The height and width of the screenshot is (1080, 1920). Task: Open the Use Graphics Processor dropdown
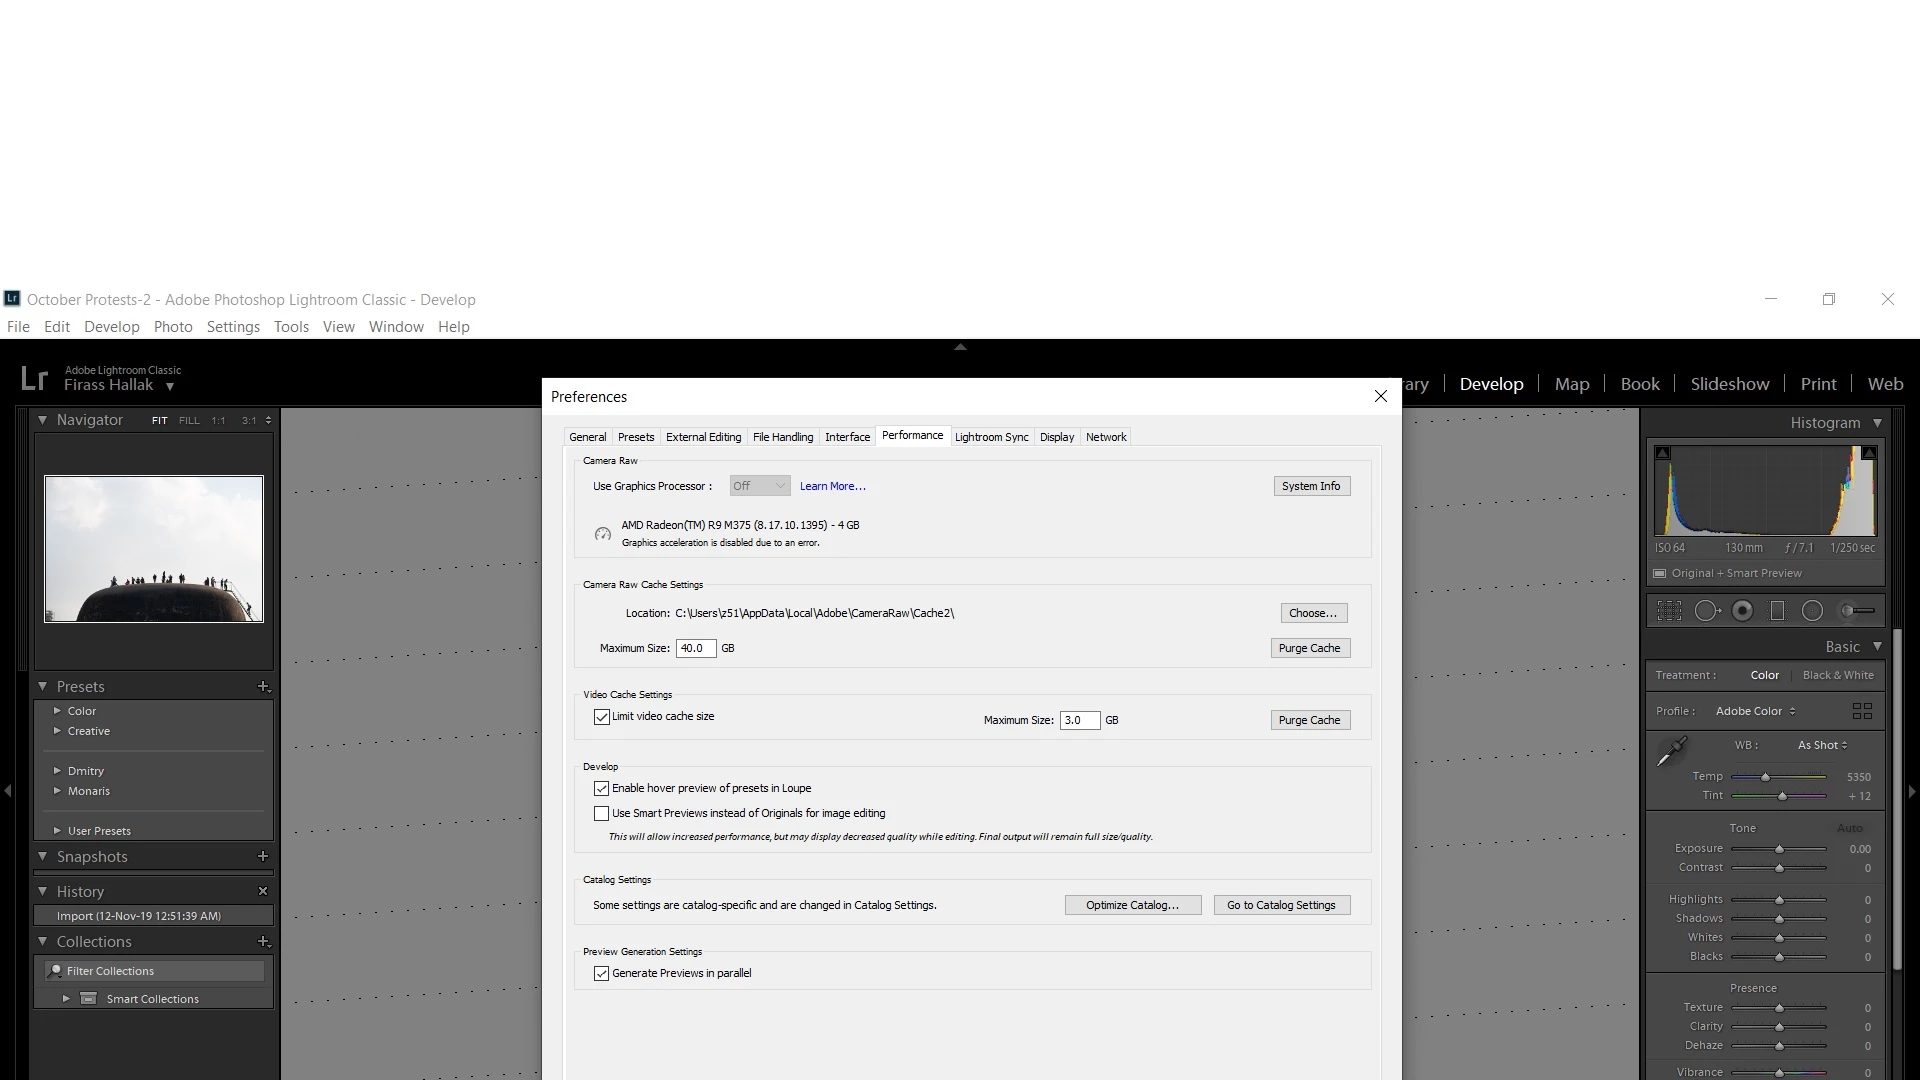point(759,486)
